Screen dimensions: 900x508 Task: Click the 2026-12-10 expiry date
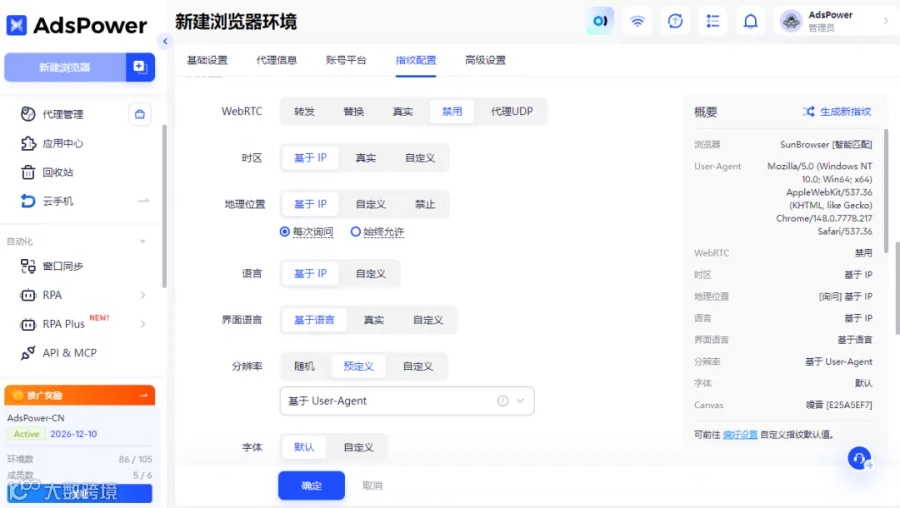click(x=73, y=434)
